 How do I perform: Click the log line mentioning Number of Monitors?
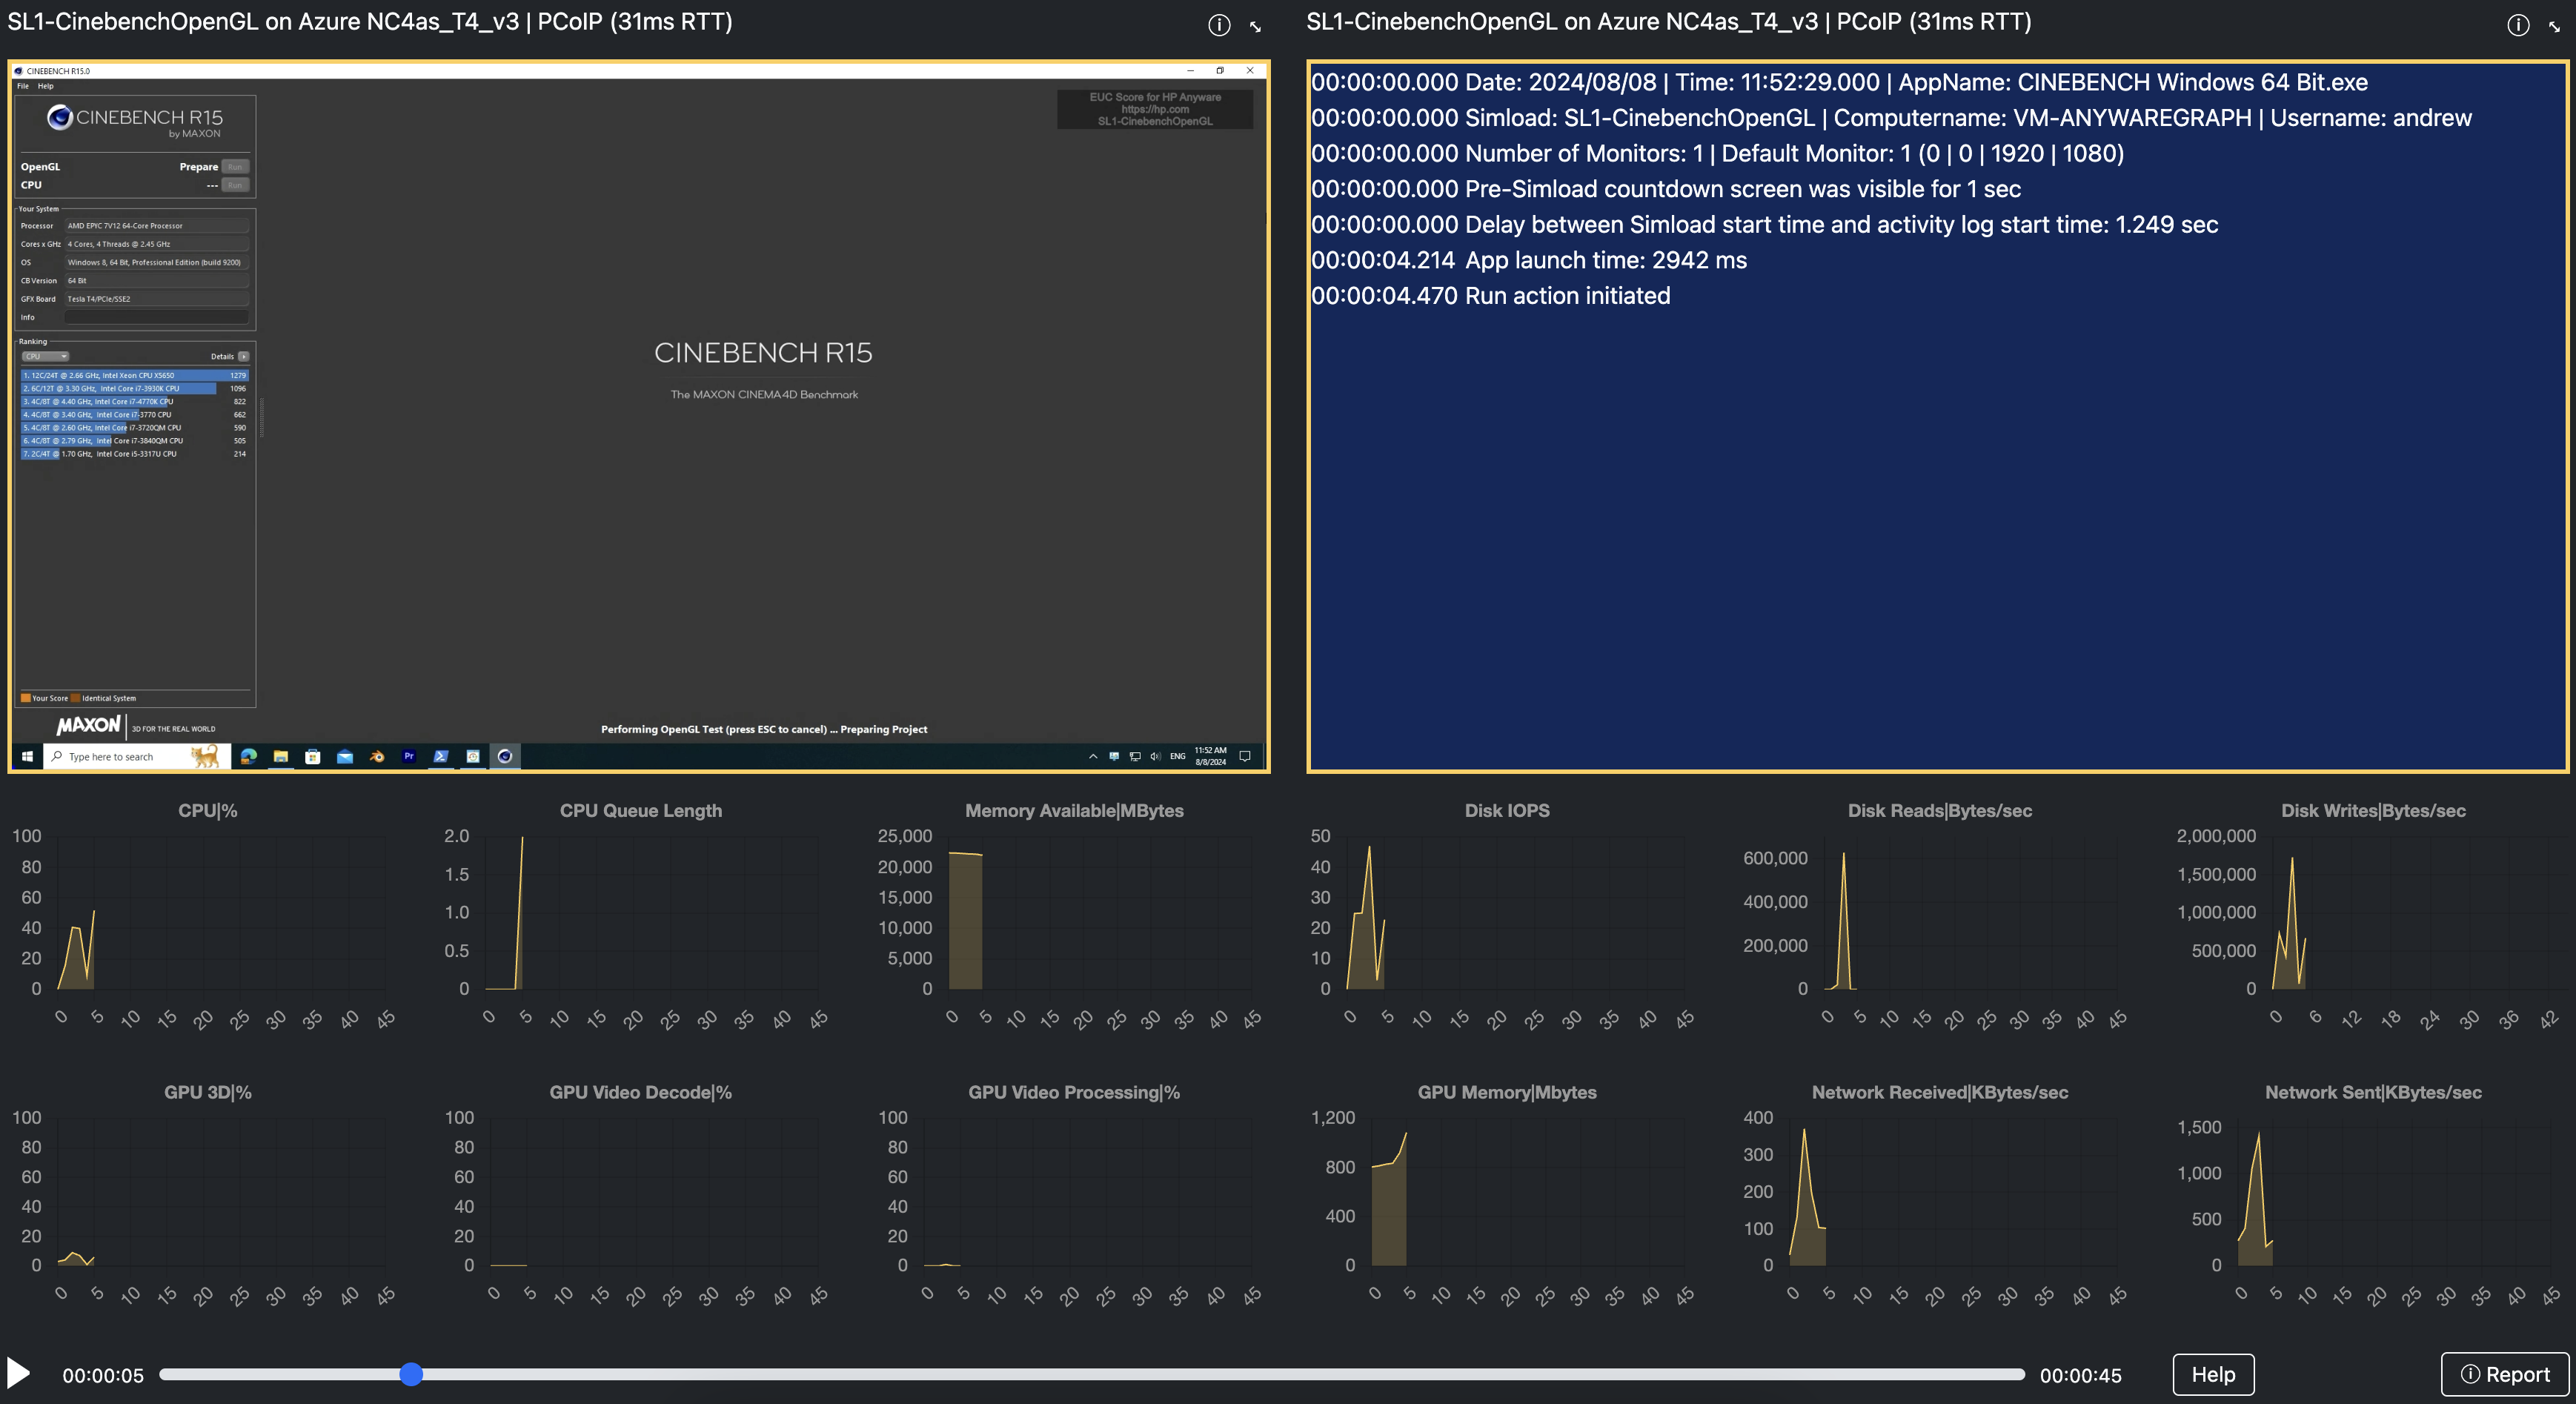[1717, 153]
